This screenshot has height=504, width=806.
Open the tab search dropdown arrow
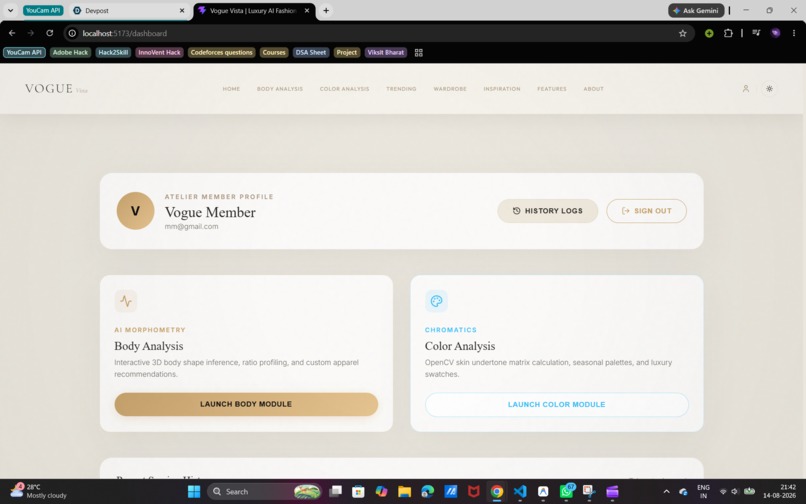tap(10, 10)
